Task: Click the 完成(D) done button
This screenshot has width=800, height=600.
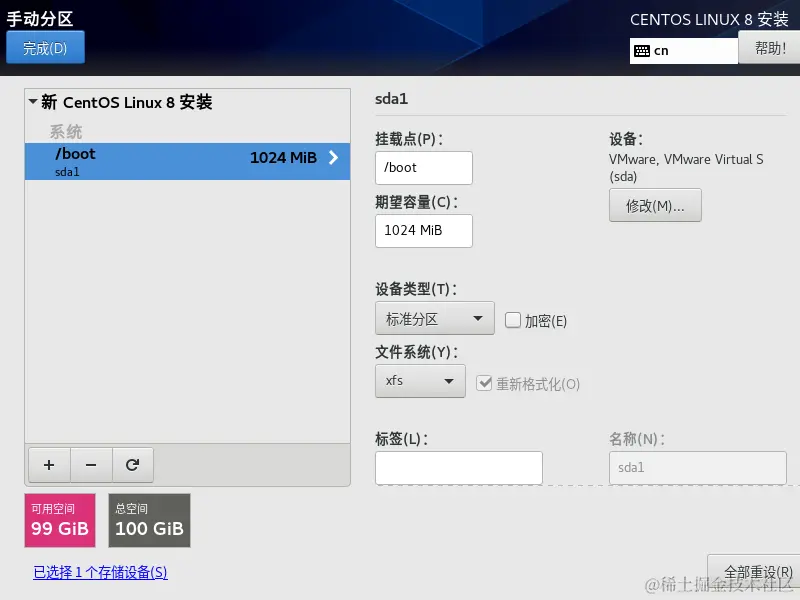Action: click(x=45, y=47)
